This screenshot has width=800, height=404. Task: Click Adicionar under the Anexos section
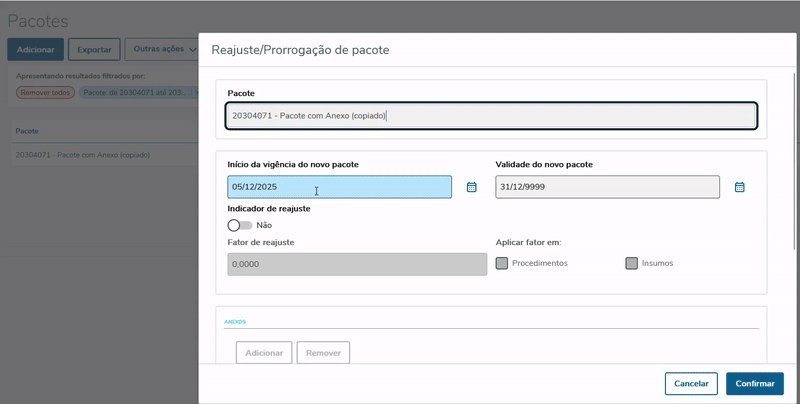(264, 353)
